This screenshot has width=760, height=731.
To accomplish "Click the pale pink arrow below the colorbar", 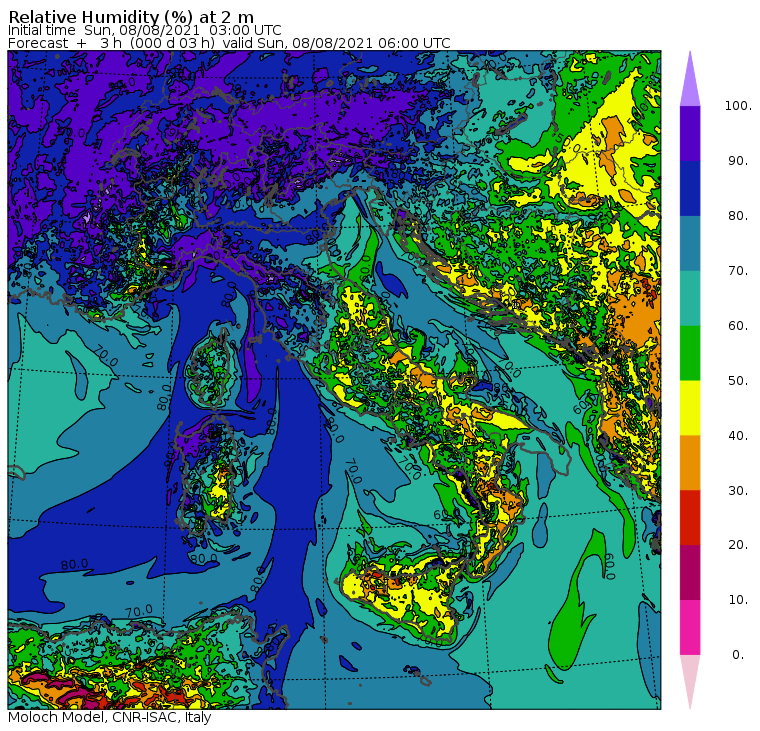I will tap(690, 679).
